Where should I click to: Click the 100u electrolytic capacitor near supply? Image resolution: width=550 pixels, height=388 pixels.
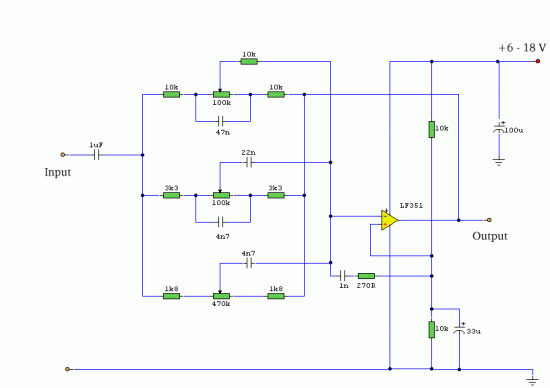click(499, 129)
